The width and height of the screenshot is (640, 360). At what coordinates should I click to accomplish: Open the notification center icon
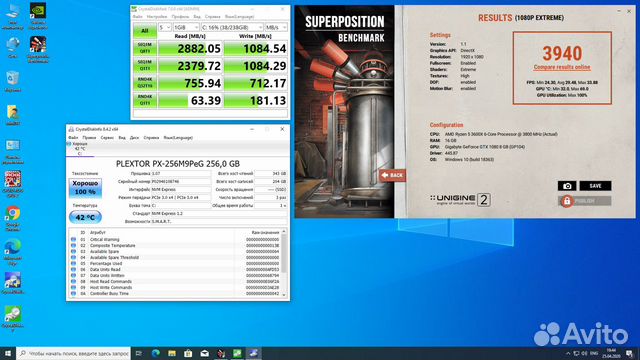pyautogui.click(x=629, y=353)
